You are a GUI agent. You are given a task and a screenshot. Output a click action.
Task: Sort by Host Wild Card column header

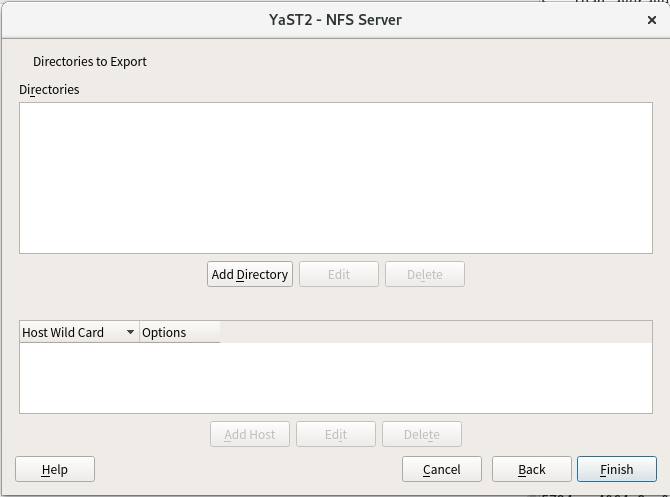[79, 332]
